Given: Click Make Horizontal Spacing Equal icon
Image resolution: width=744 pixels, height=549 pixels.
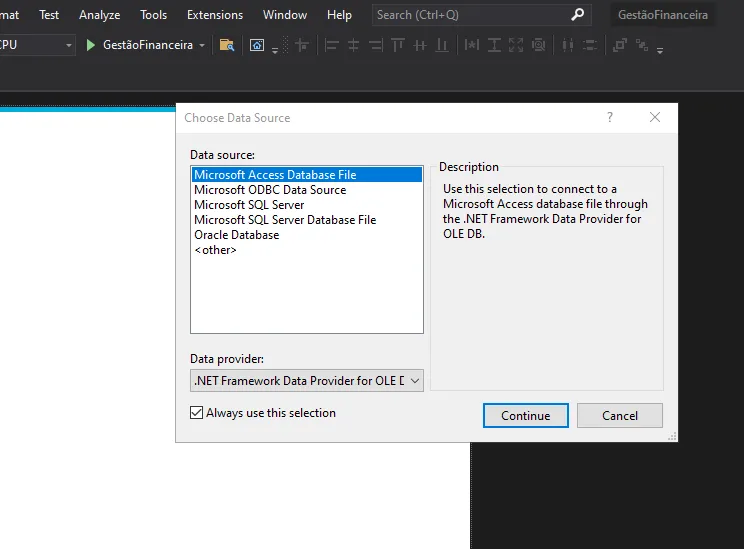Looking at the screenshot, I should tap(567, 45).
